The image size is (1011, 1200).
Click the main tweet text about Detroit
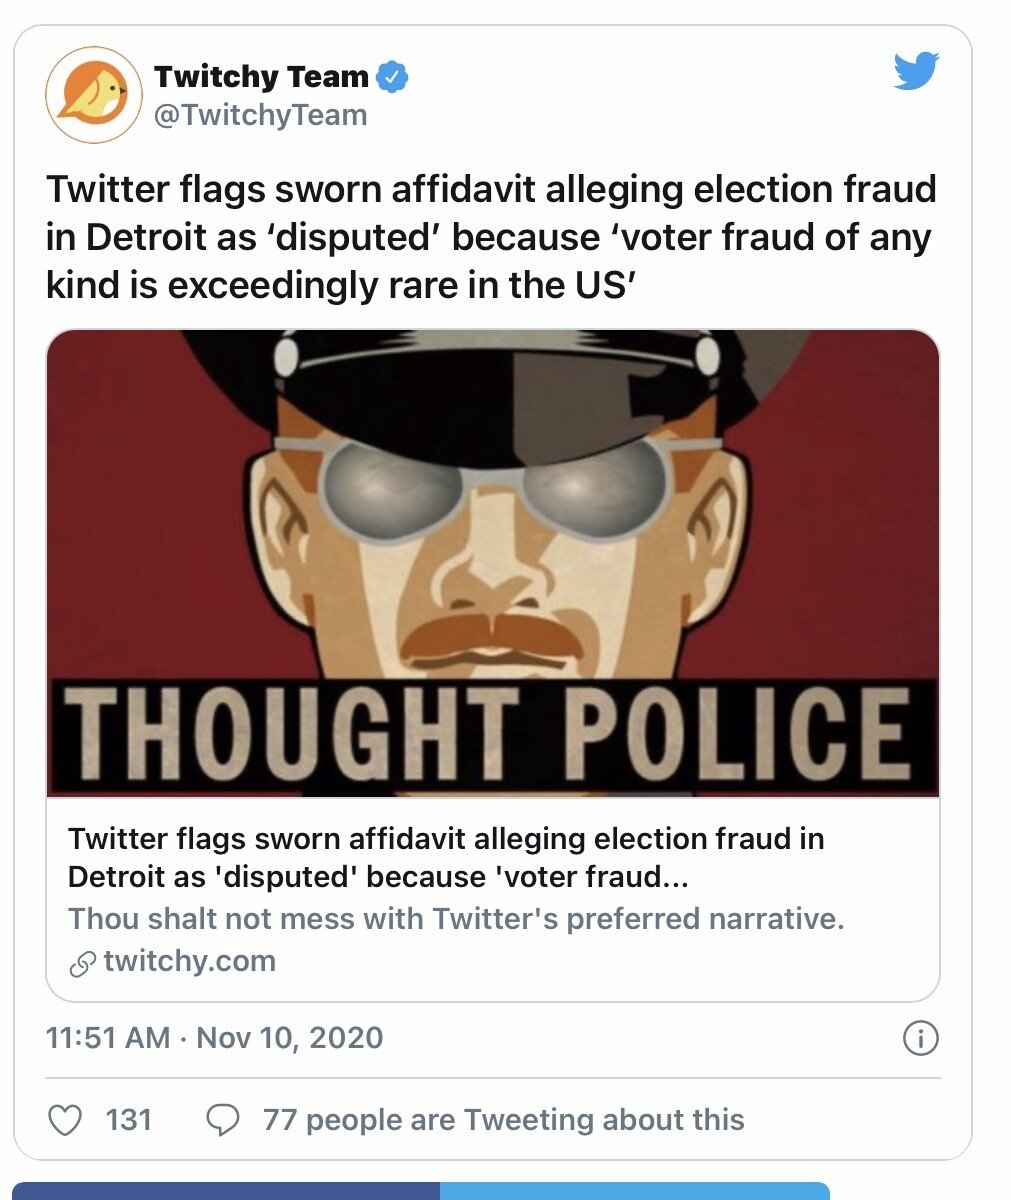pyautogui.click(x=490, y=238)
